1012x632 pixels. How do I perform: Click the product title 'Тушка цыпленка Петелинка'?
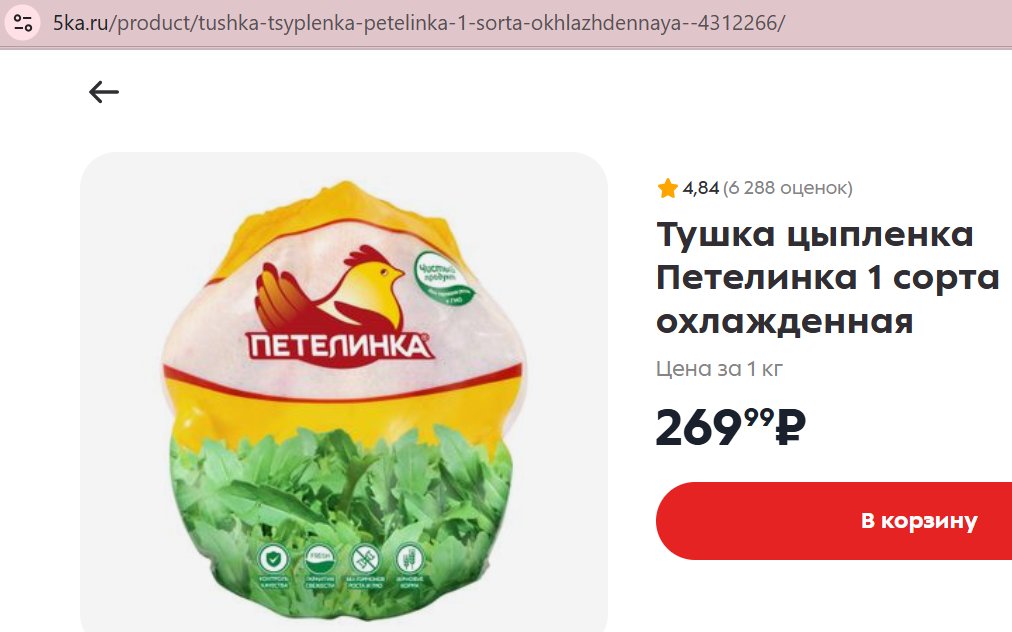[827, 278]
